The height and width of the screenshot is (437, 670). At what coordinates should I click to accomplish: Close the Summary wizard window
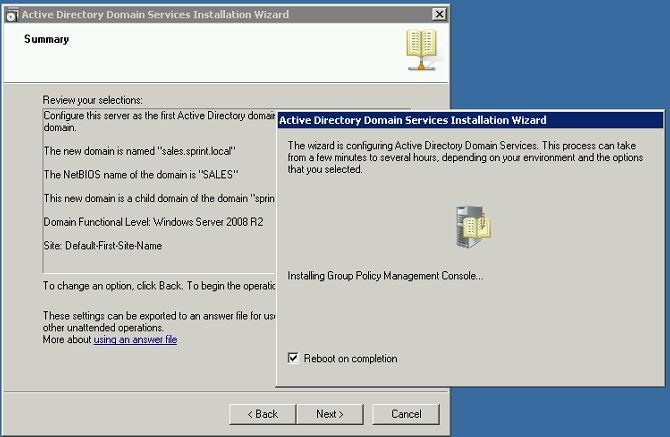coord(439,15)
